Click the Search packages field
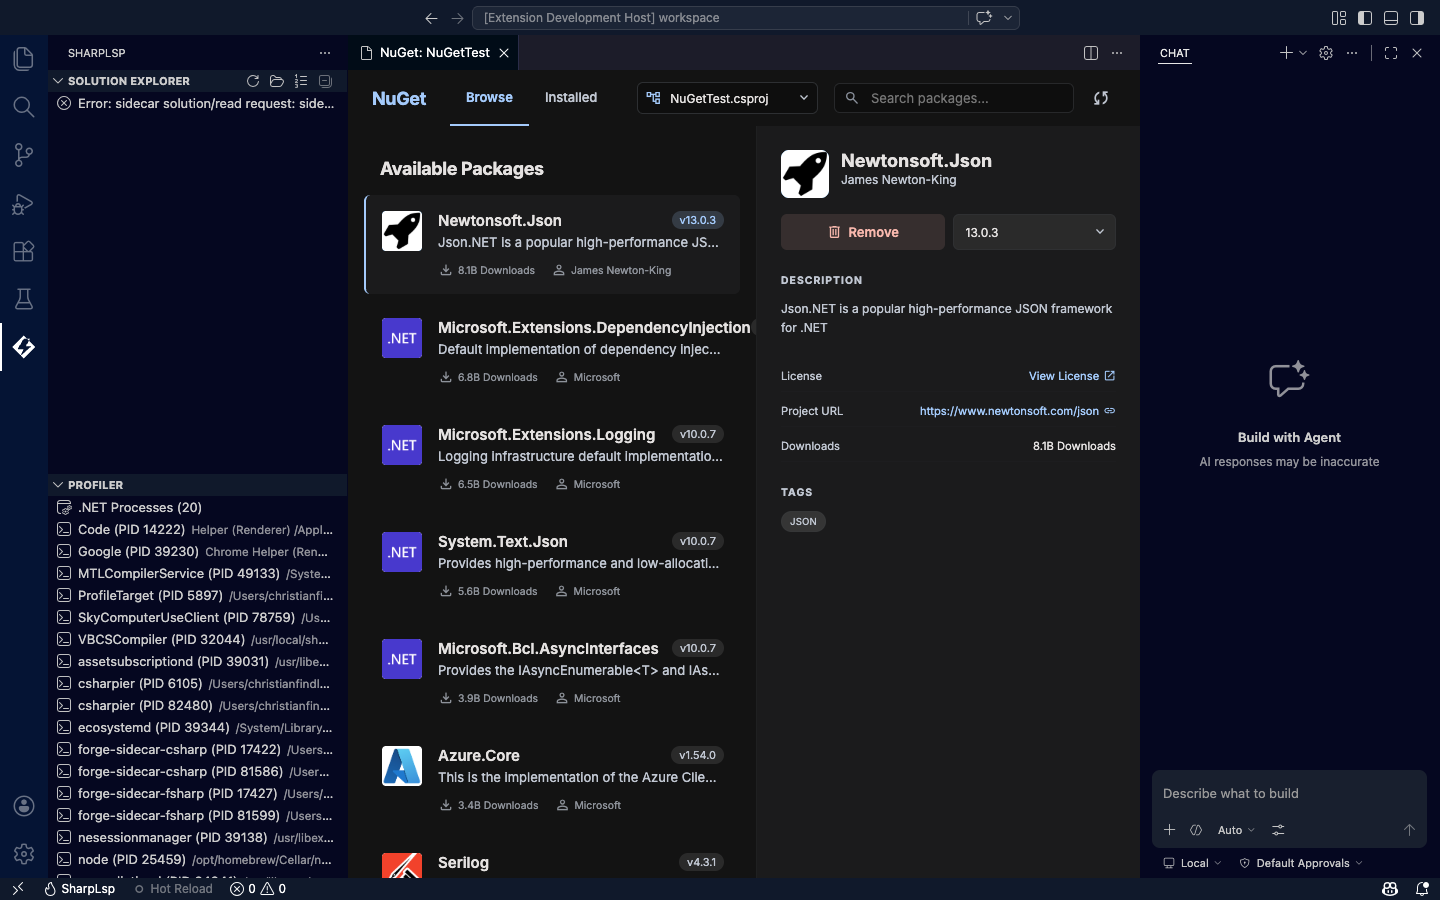The height and width of the screenshot is (900, 1440). (954, 98)
